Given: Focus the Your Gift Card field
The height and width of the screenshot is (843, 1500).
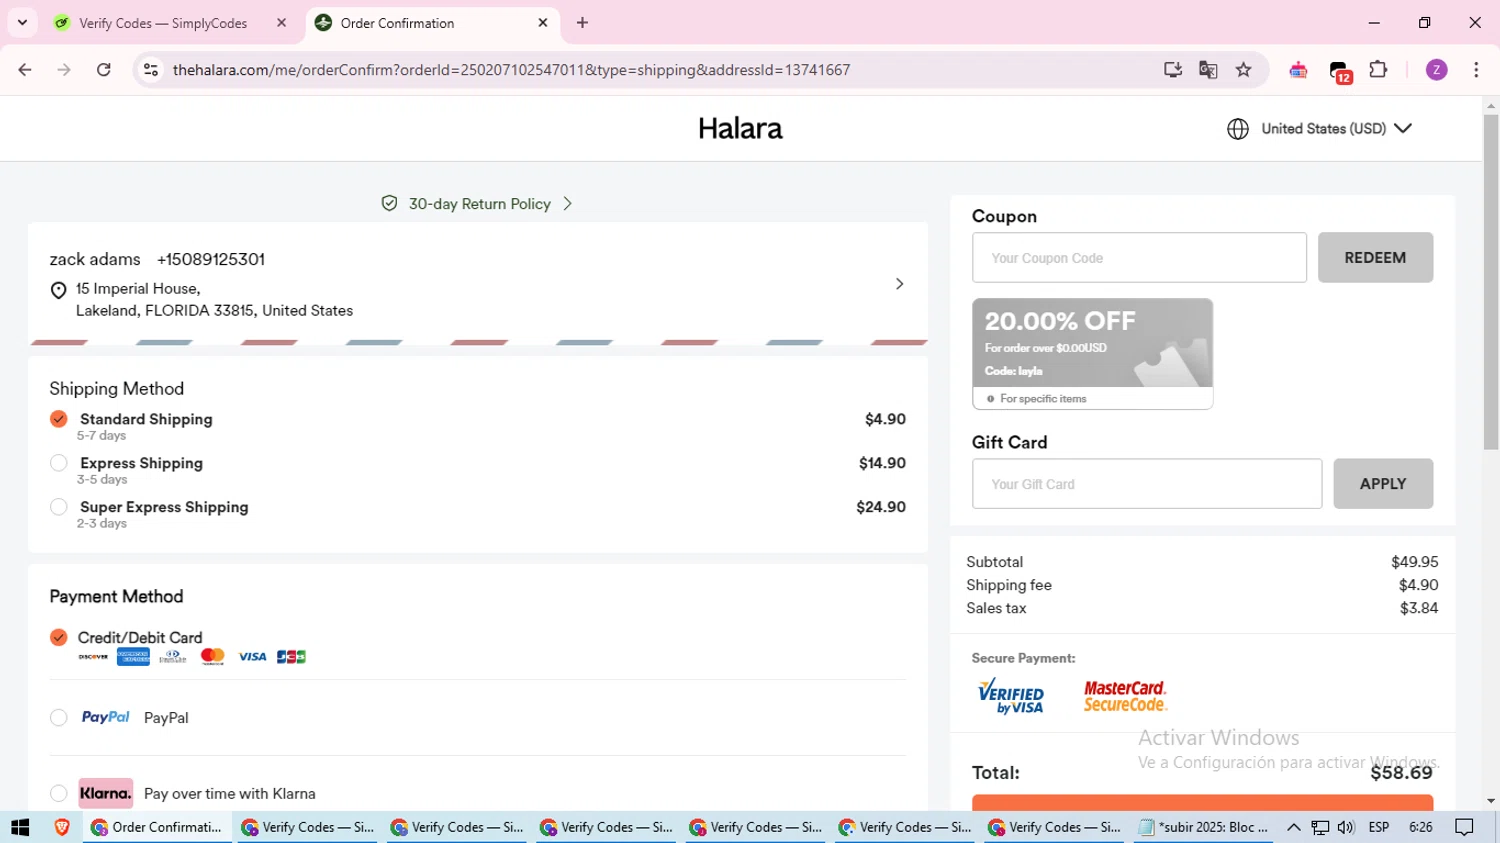Looking at the screenshot, I should click(1147, 484).
